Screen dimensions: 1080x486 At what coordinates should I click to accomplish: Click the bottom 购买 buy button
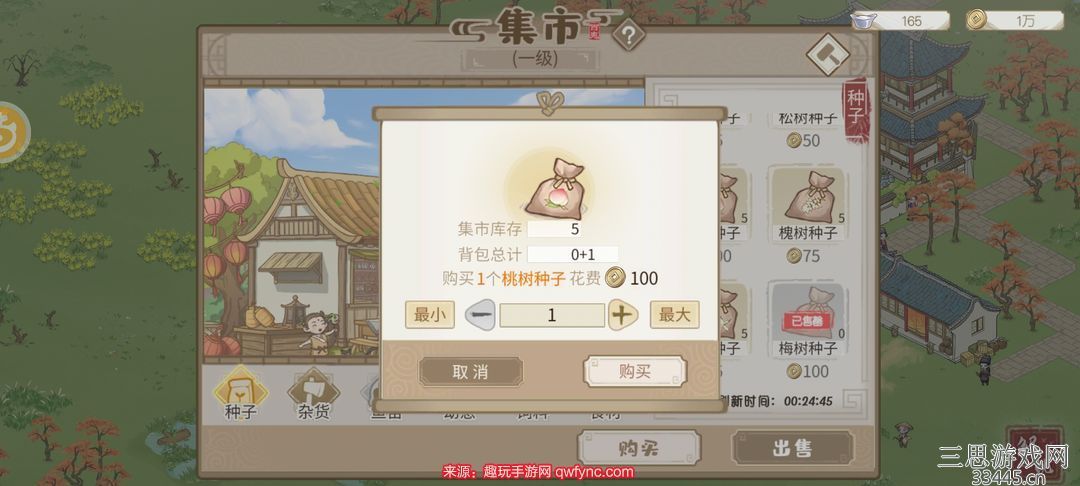pos(638,448)
